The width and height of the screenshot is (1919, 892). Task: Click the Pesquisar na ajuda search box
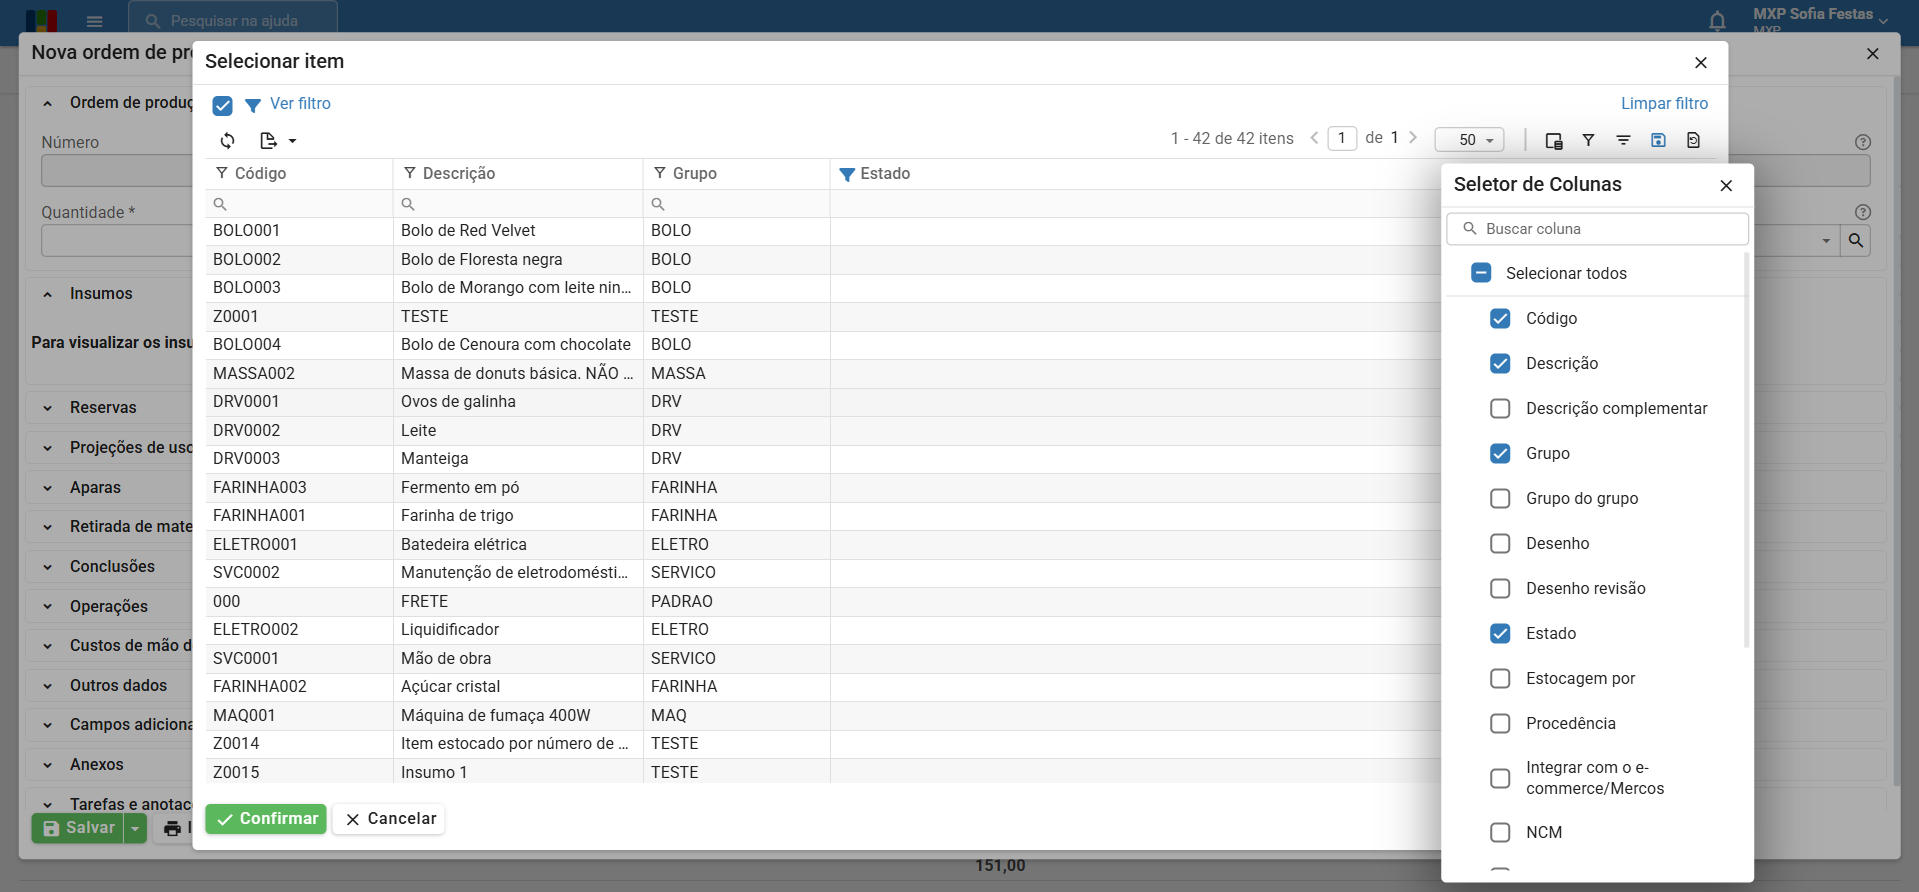point(233,20)
